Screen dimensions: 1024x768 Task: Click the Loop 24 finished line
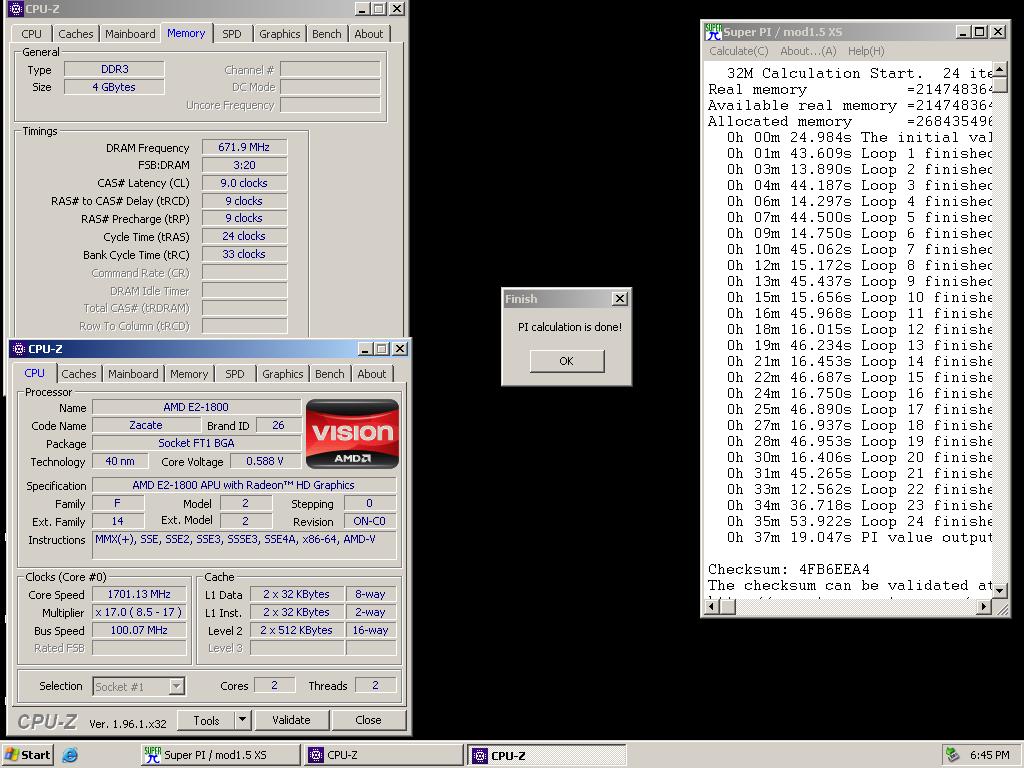[859, 521]
